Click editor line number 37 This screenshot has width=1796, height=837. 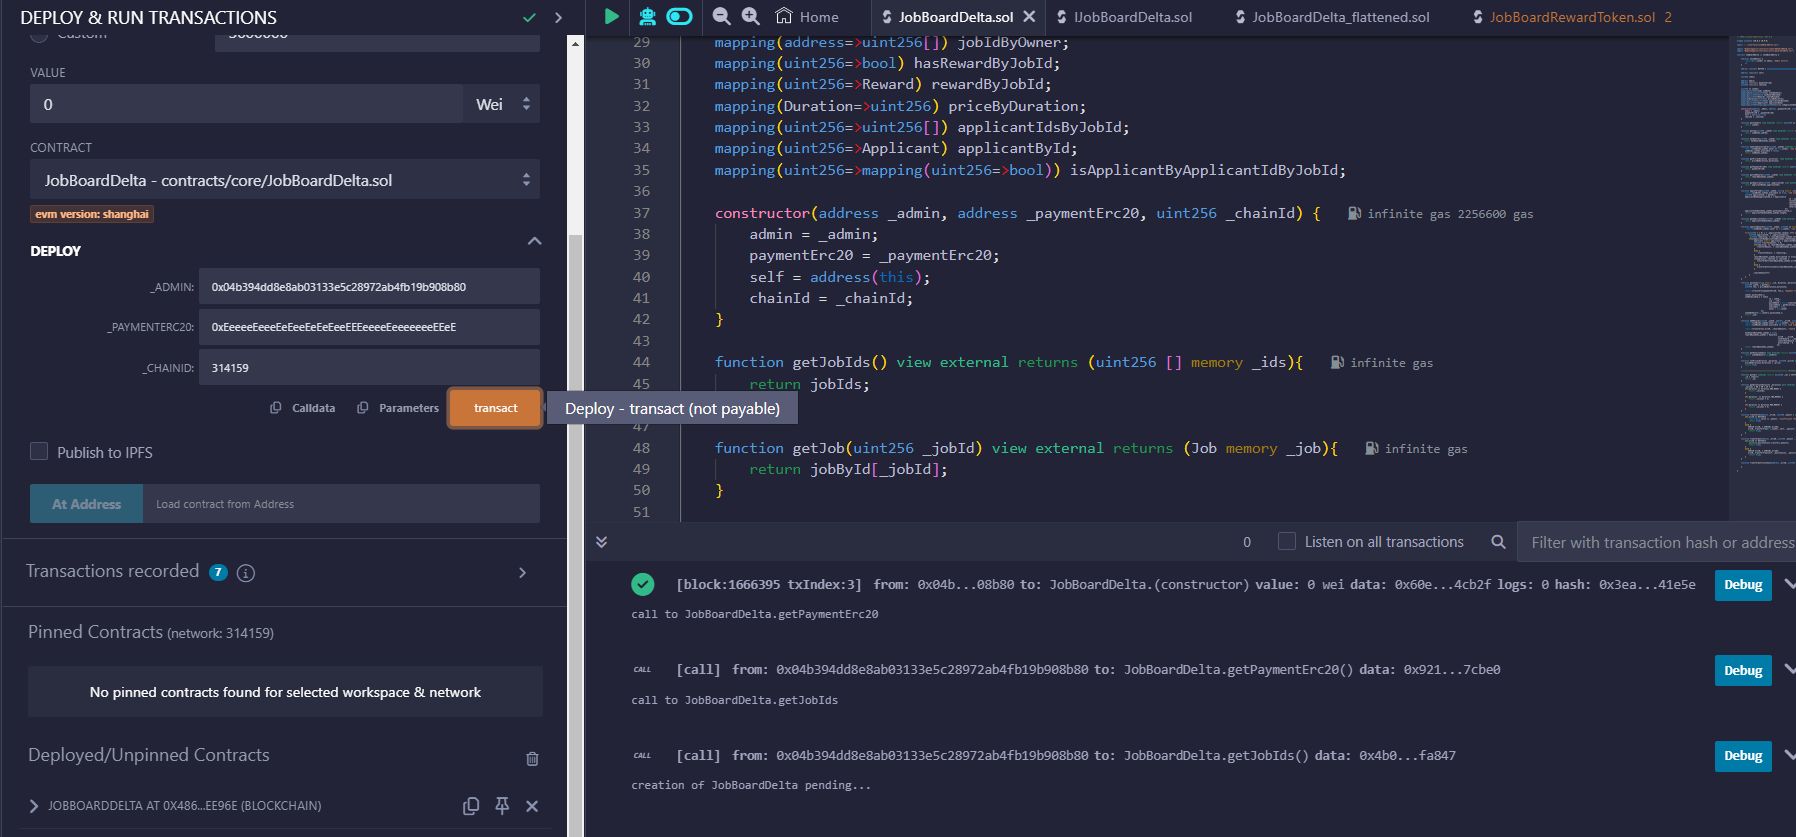coord(641,213)
